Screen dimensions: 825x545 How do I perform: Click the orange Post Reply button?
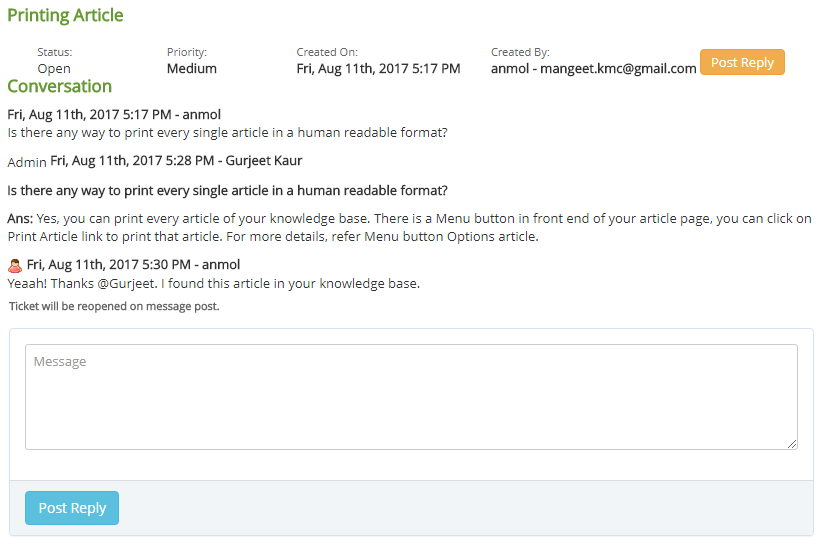point(742,62)
